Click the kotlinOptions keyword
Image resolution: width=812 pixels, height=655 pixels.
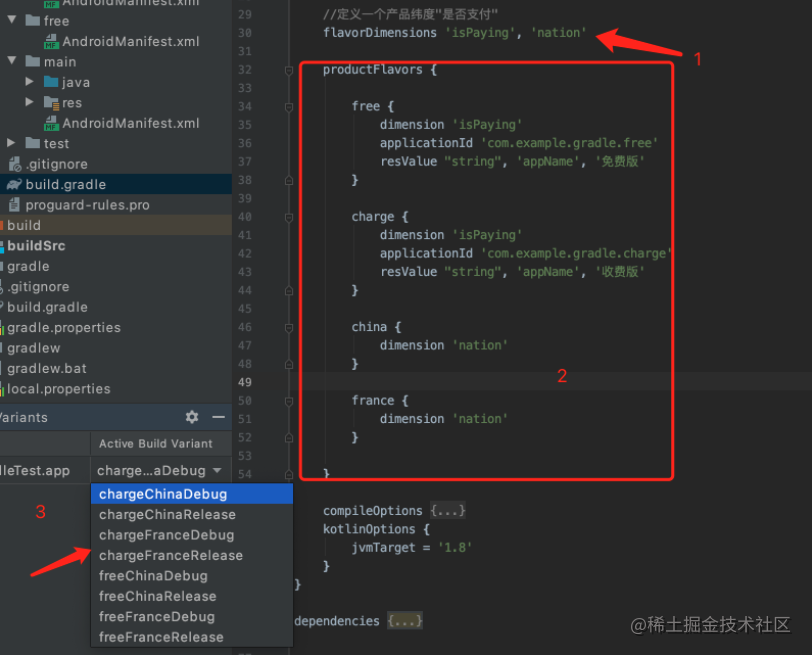(369, 529)
